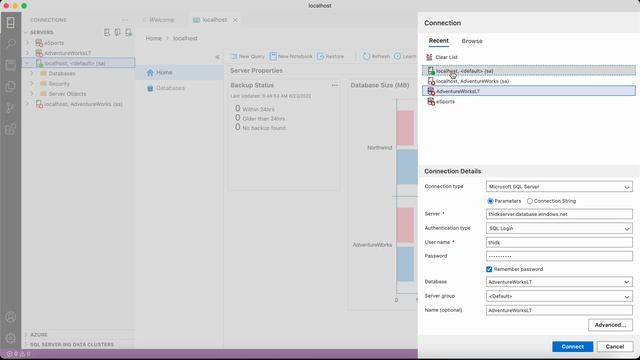Open the Connection type dropdown
Screen dimensions: 640x360
(559, 187)
